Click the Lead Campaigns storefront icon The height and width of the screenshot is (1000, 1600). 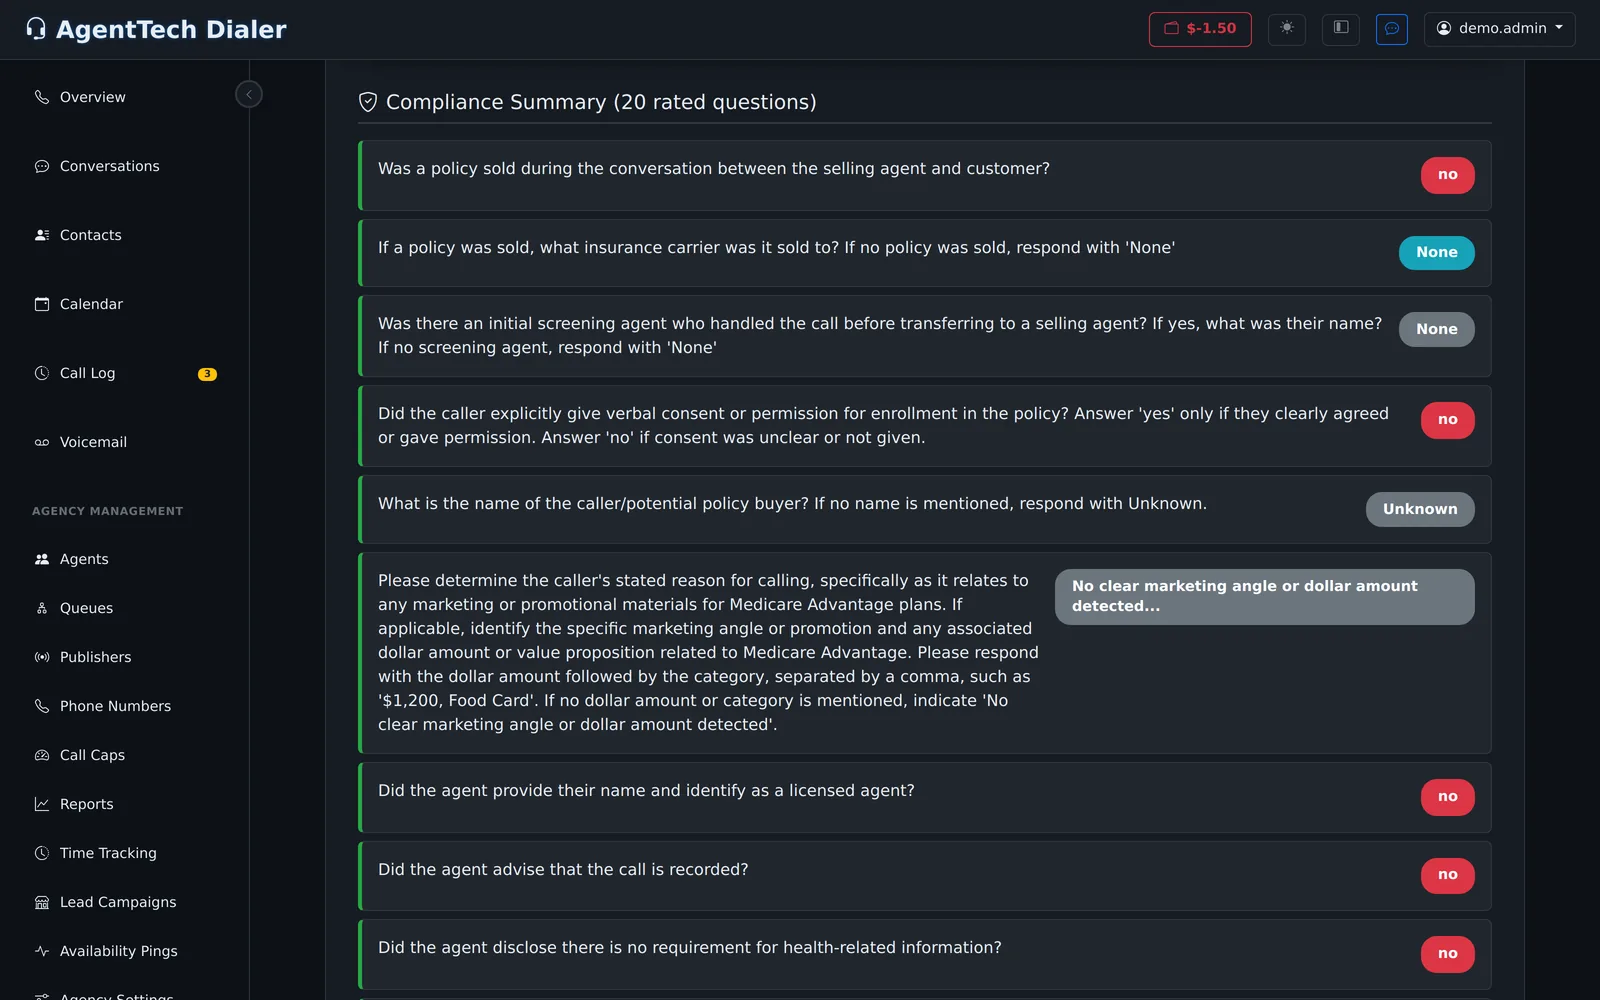point(42,902)
